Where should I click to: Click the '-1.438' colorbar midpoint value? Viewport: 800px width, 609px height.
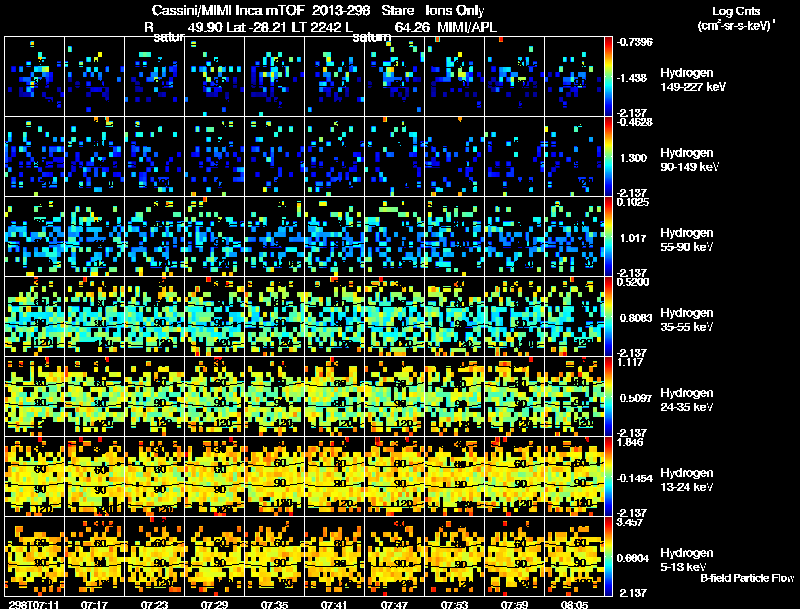pyautogui.click(x=632, y=78)
